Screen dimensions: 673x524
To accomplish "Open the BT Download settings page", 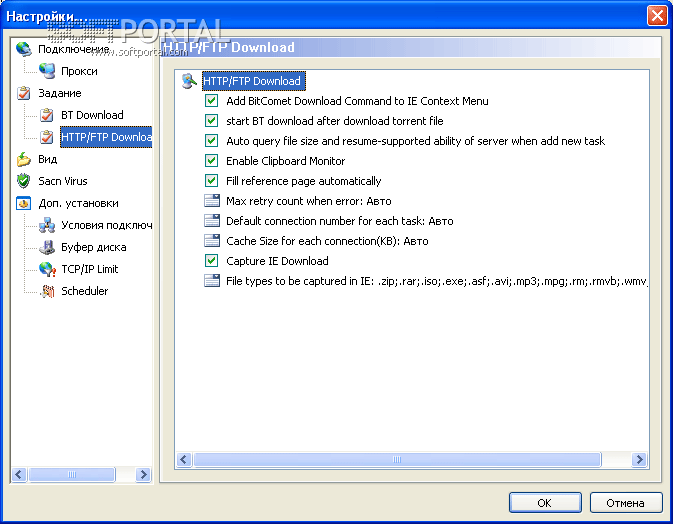I will (92, 115).
